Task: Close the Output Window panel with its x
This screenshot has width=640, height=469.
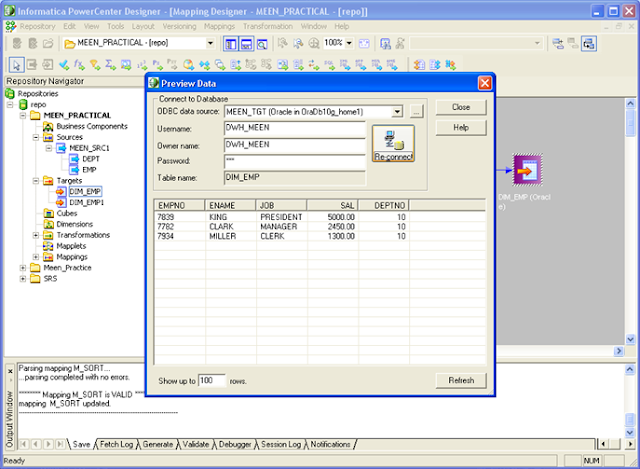Action: point(10,371)
